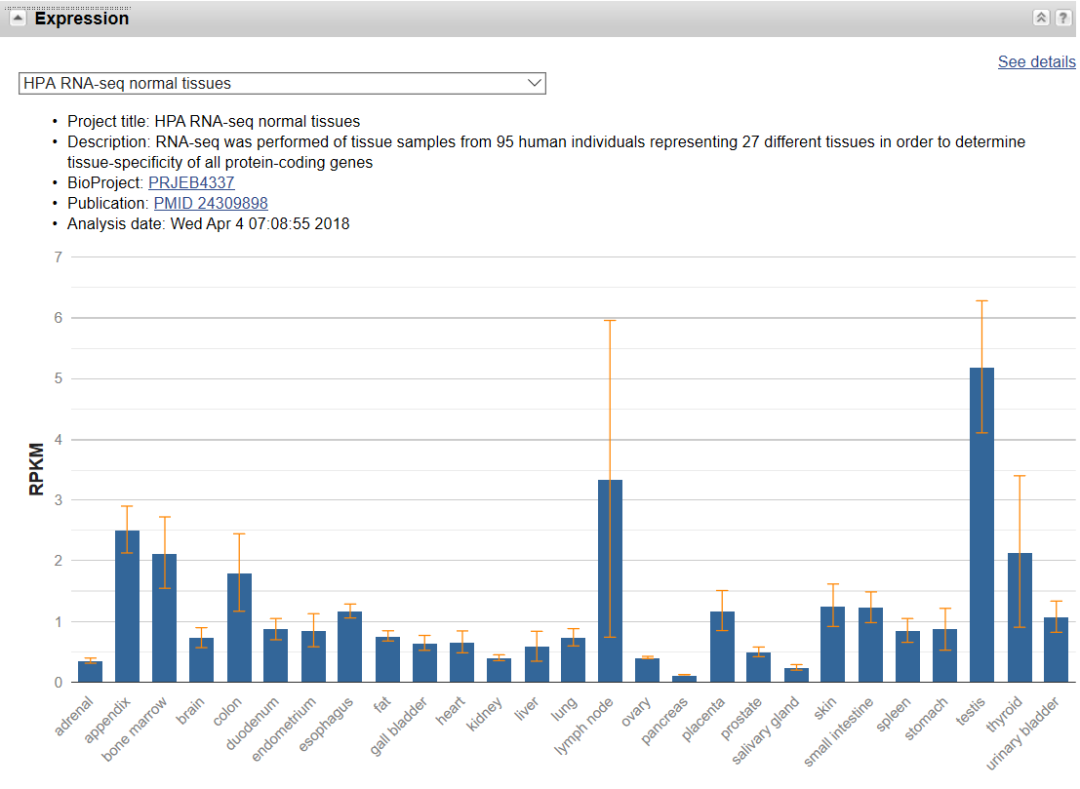
Task: Click the 'pancreas' x-axis label
Action: 665,721
